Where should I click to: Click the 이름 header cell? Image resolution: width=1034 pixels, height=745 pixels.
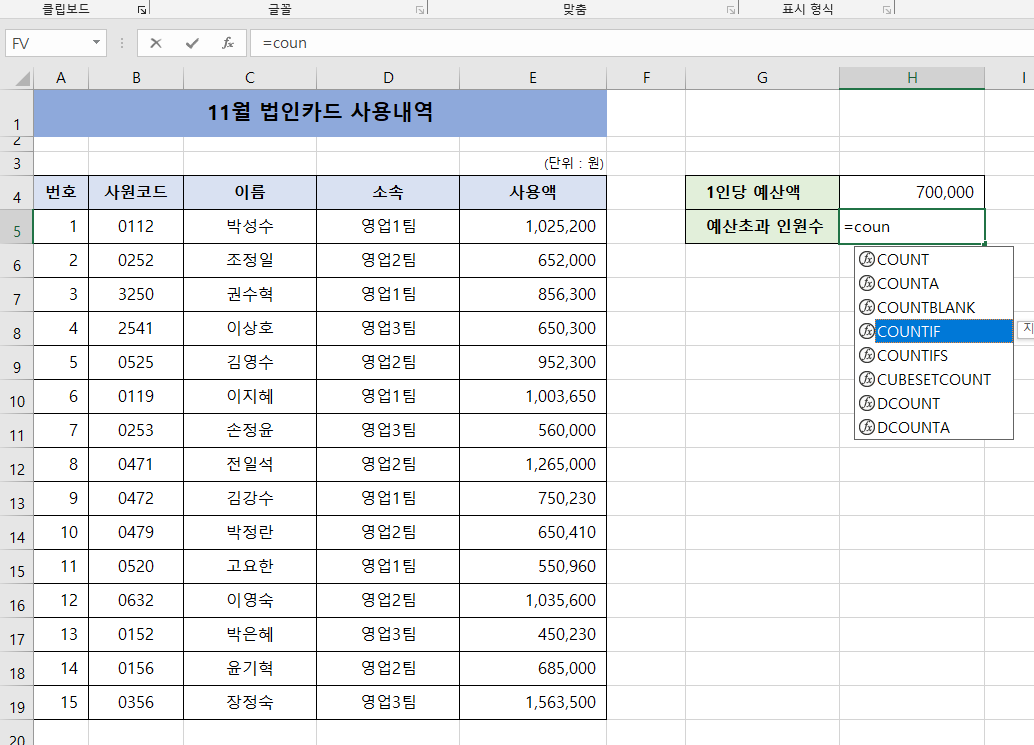tap(250, 193)
